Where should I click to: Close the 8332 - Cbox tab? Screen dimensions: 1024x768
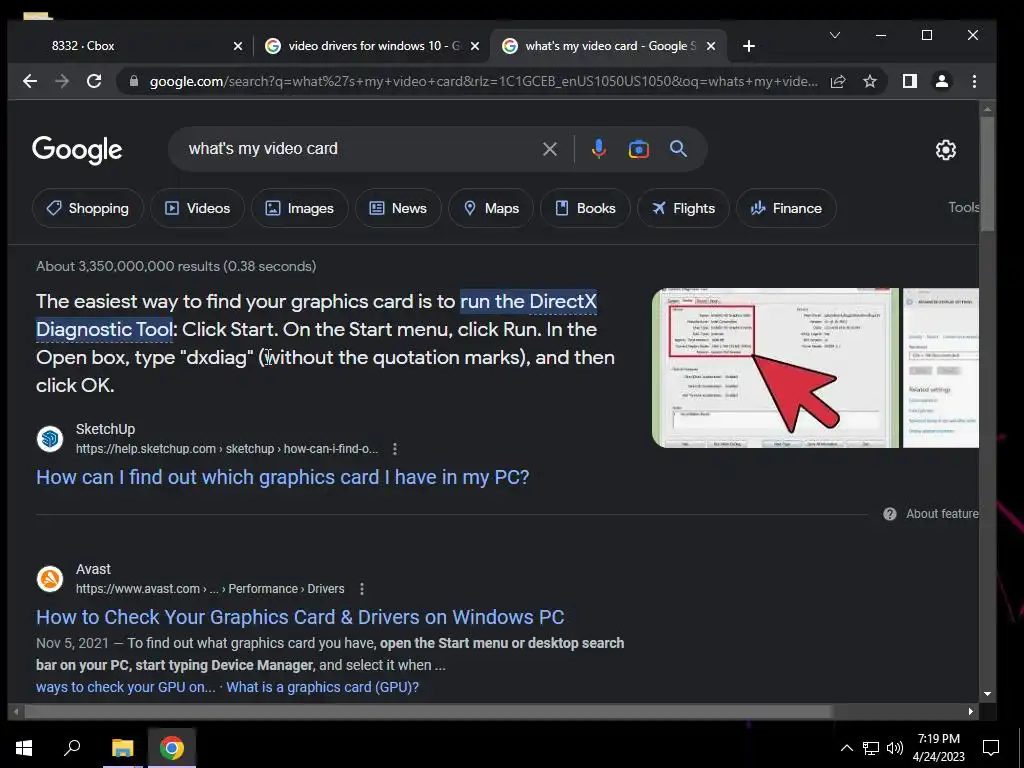tap(238, 46)
